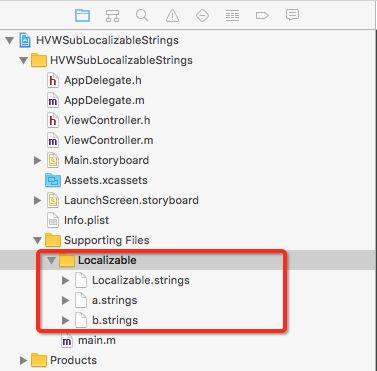Open the Breakpoint navigator icon
The height and width of the screenshot is (371, 377).
pyautogui.click(x=262, y=15)
